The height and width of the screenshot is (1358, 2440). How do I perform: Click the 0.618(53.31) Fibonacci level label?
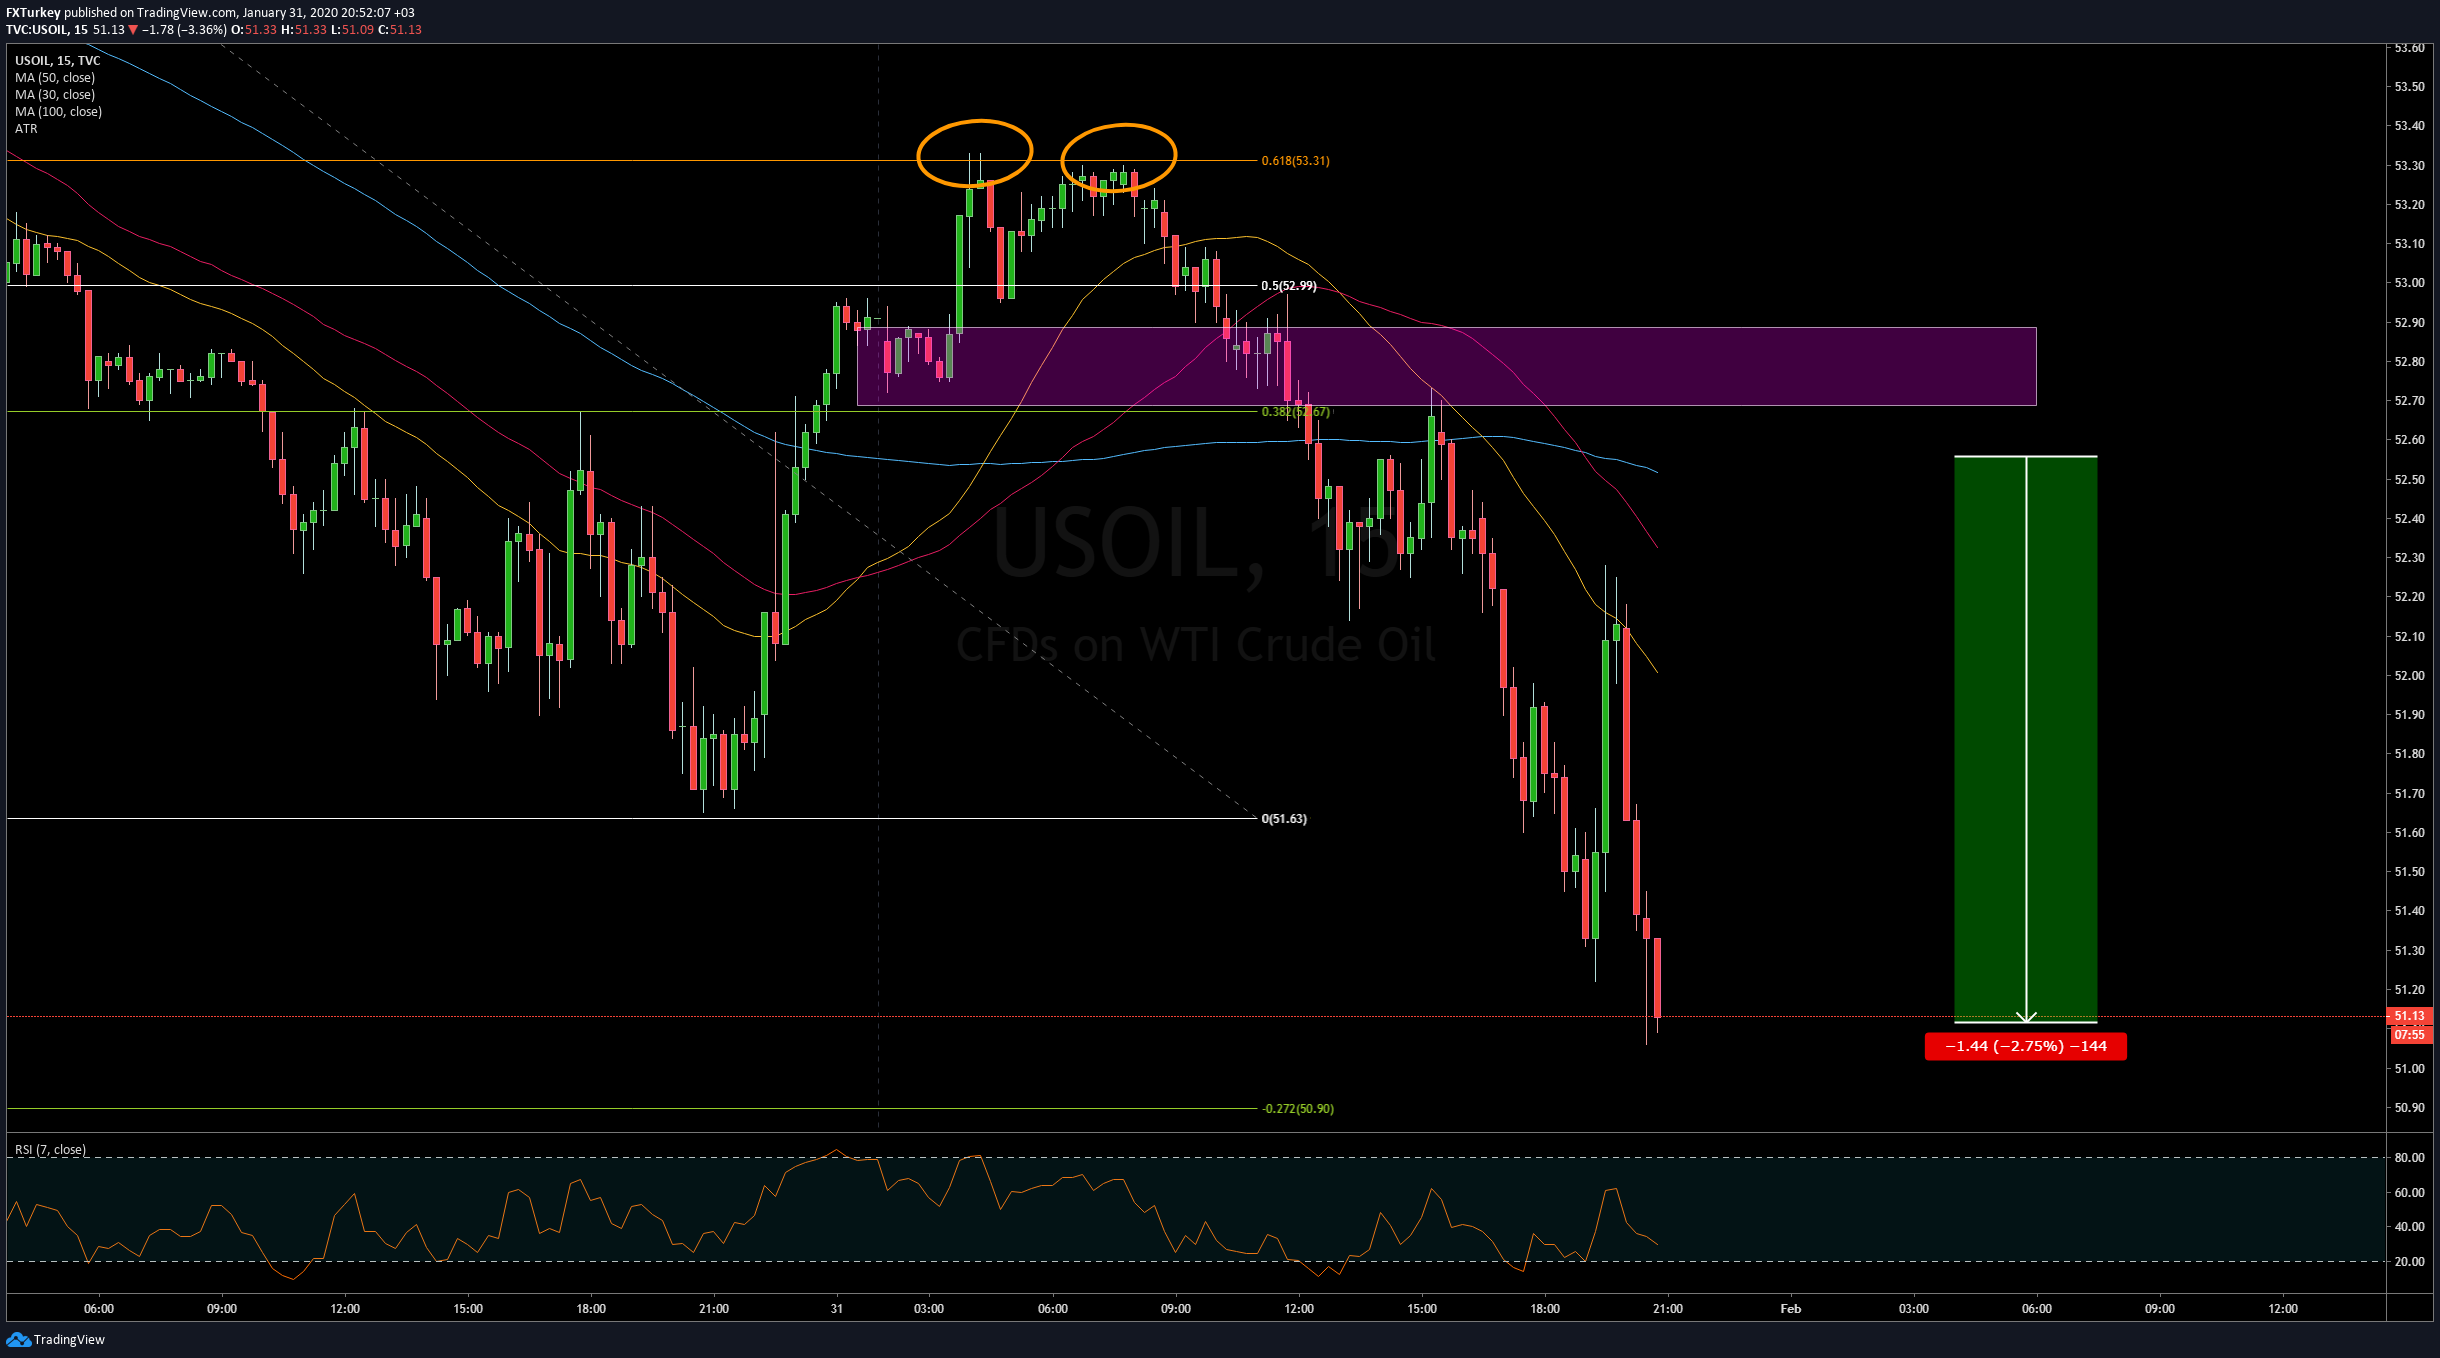[1295, 161]
